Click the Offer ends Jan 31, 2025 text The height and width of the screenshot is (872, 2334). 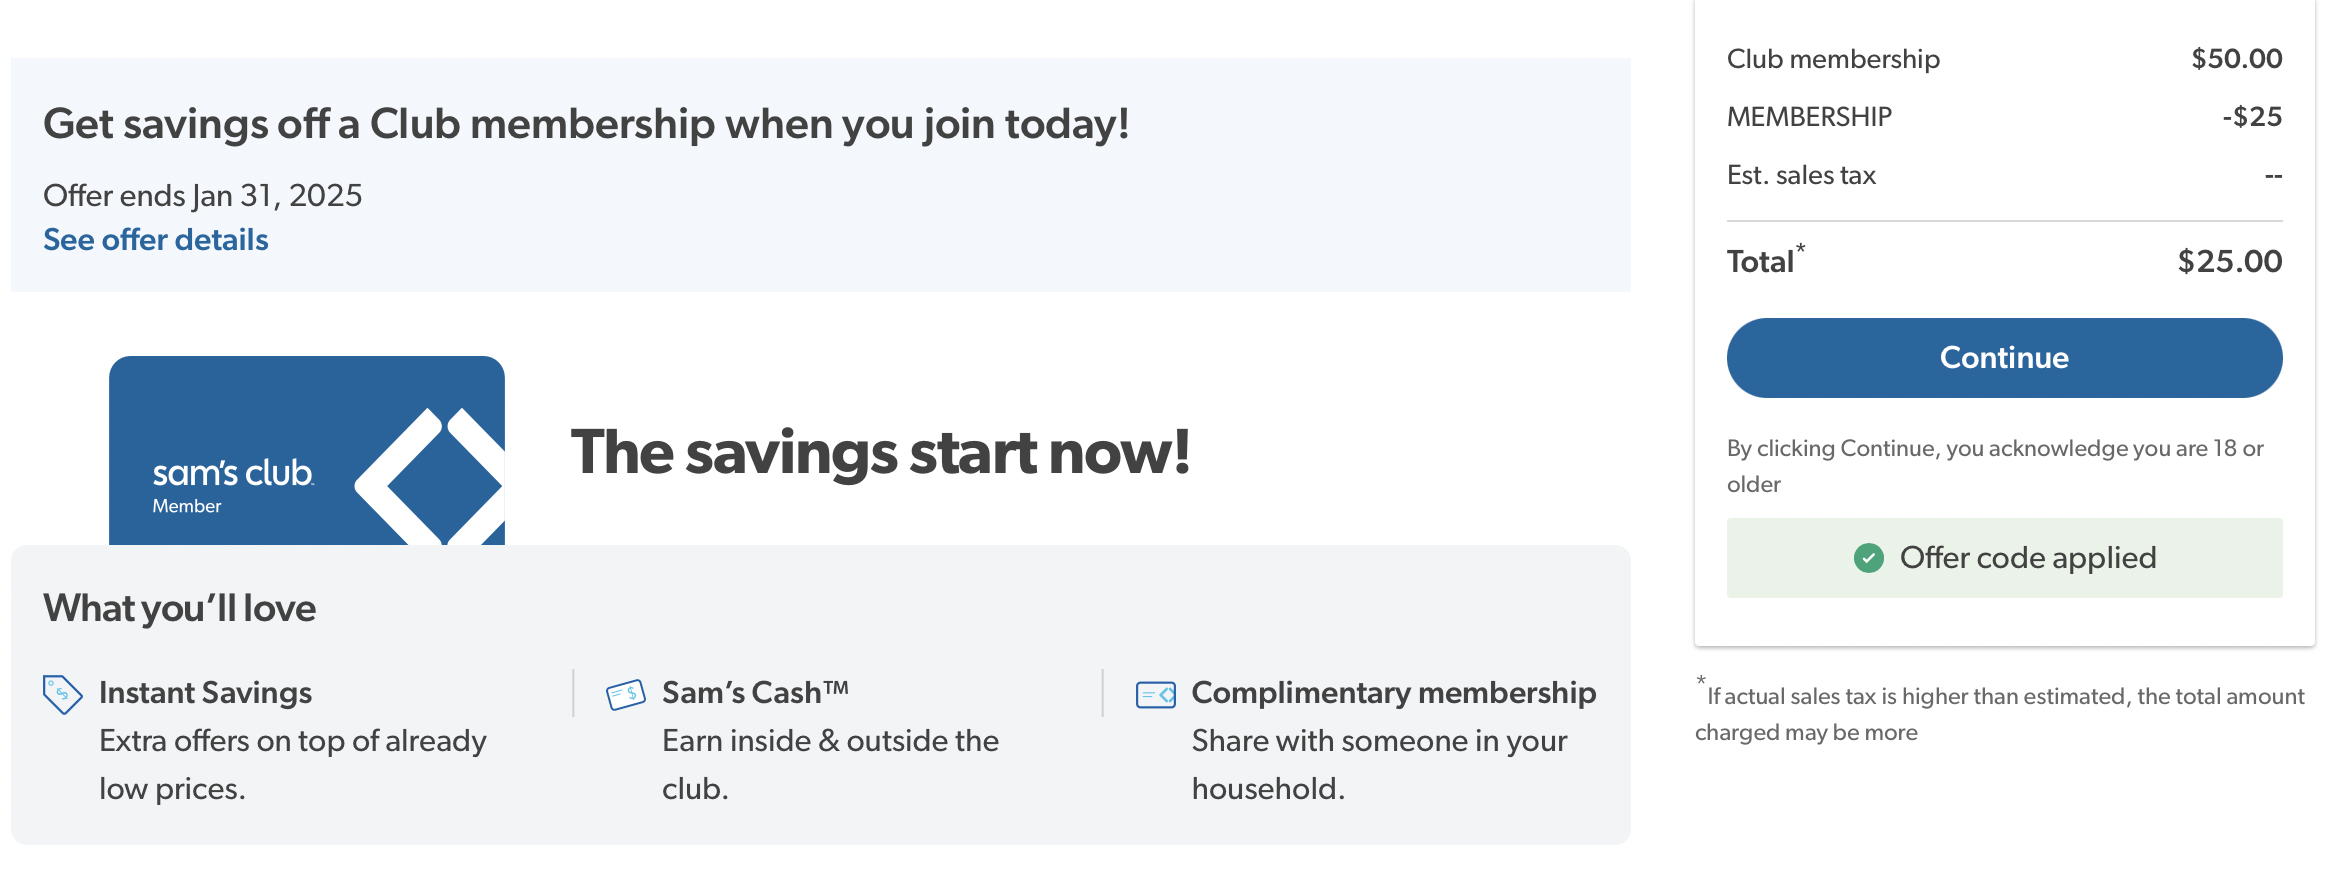203,195
